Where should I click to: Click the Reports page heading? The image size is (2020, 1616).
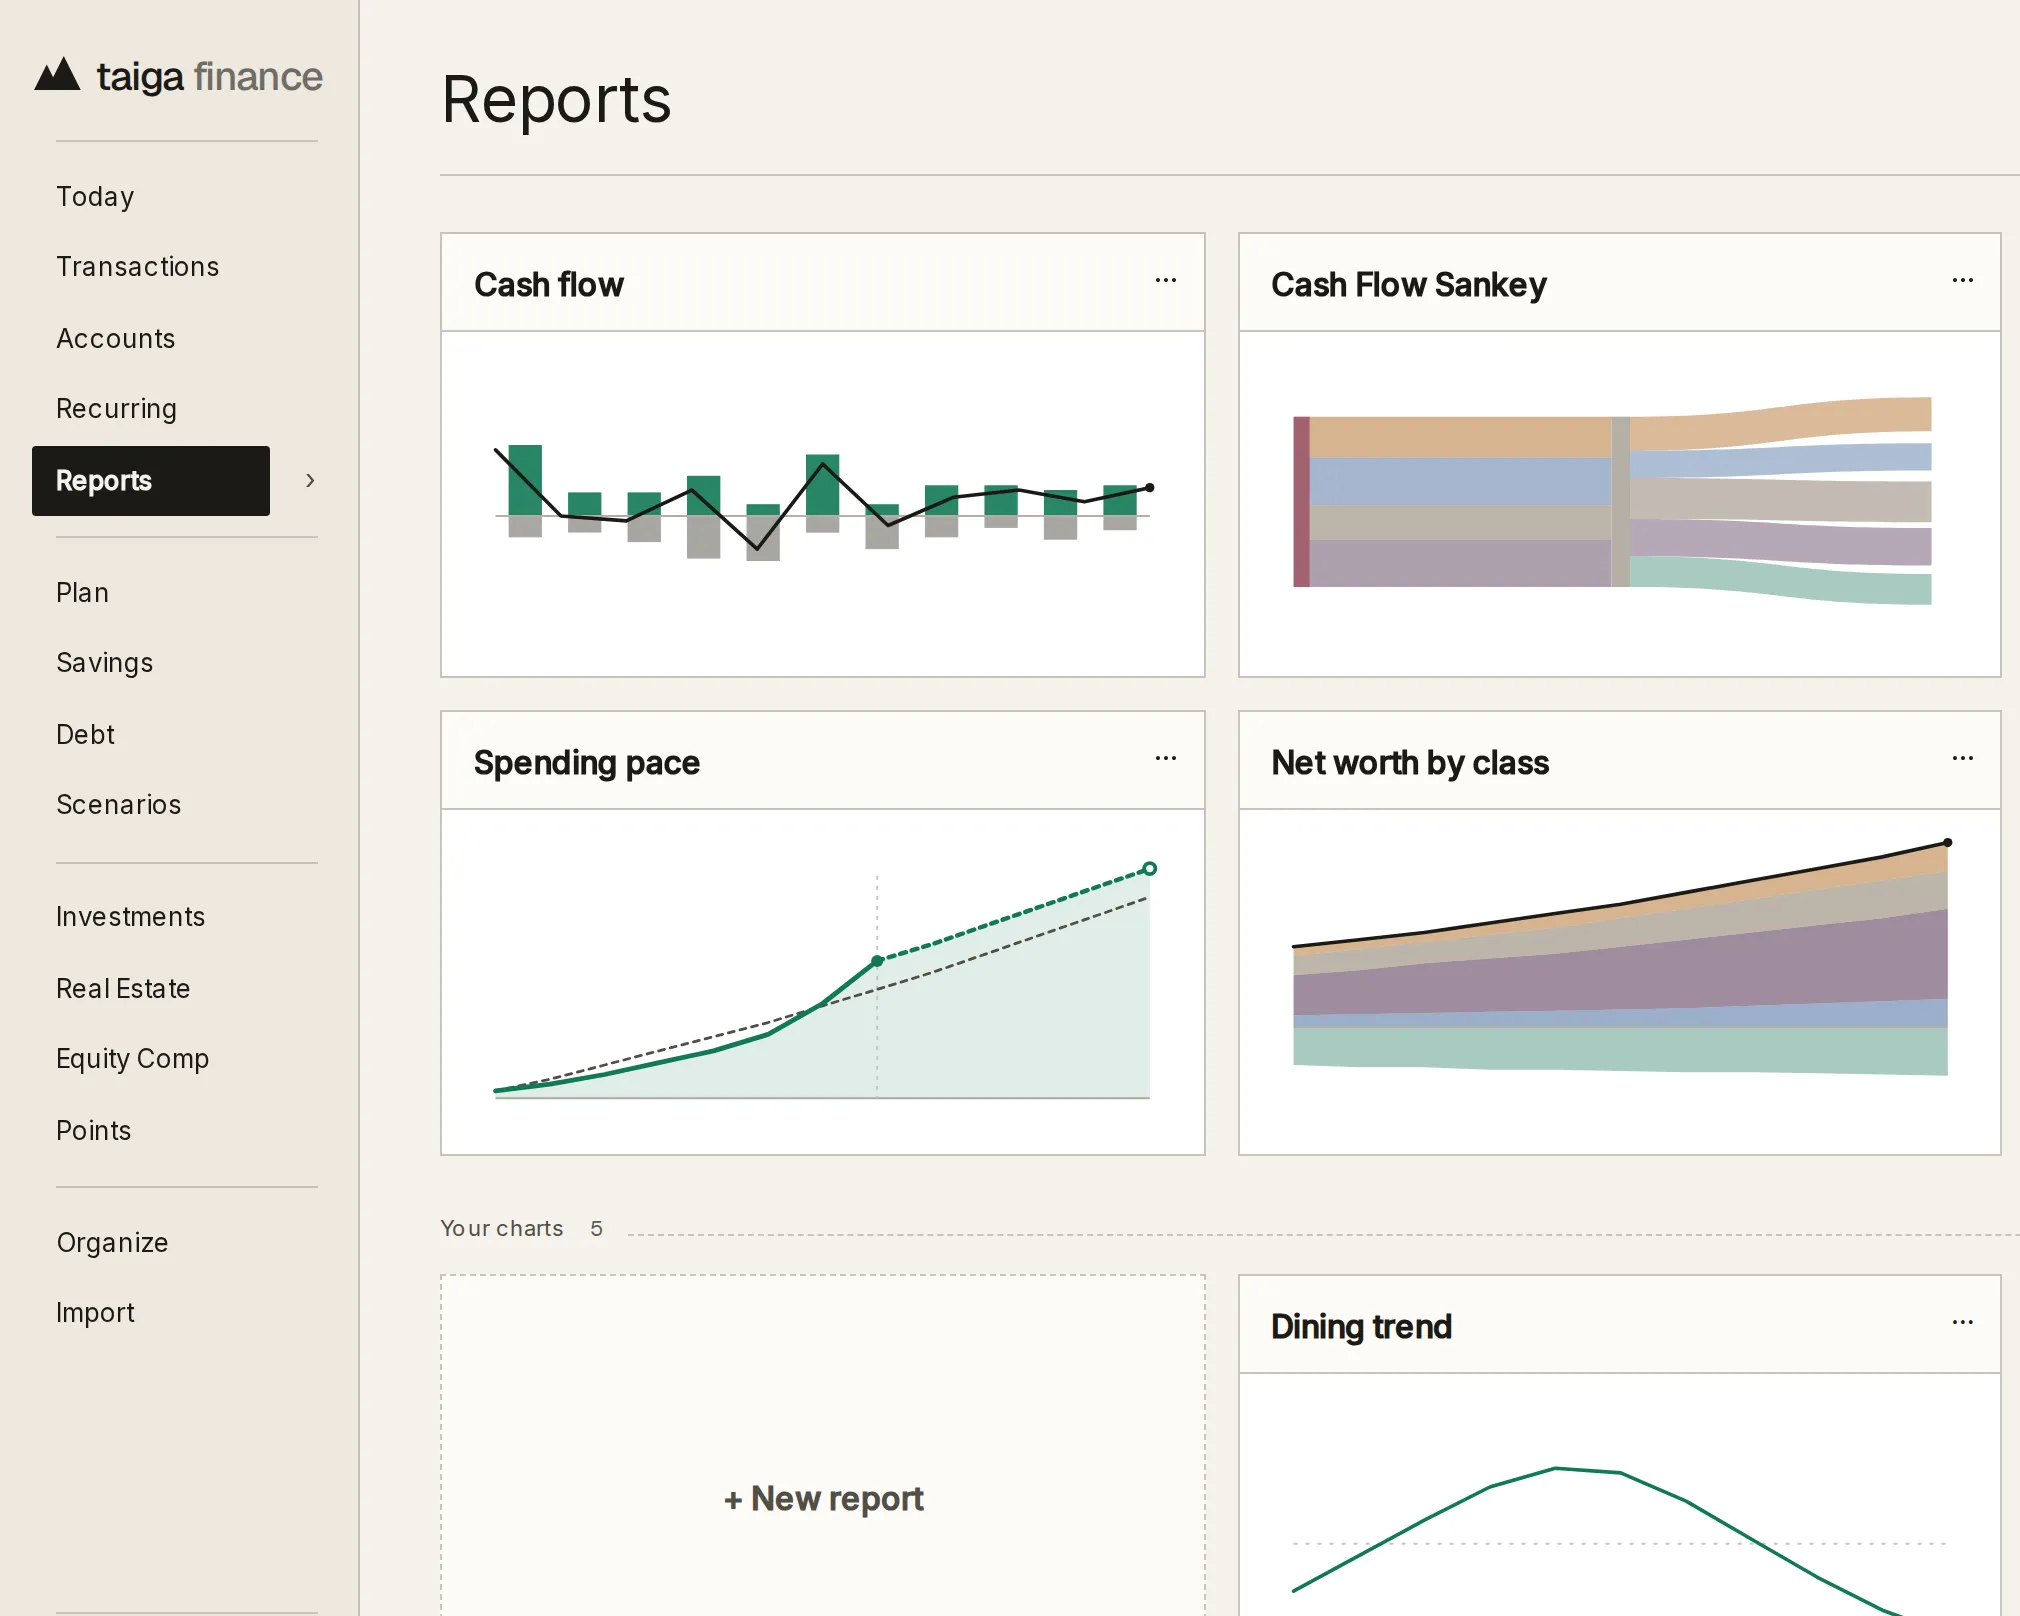point(556,99)
